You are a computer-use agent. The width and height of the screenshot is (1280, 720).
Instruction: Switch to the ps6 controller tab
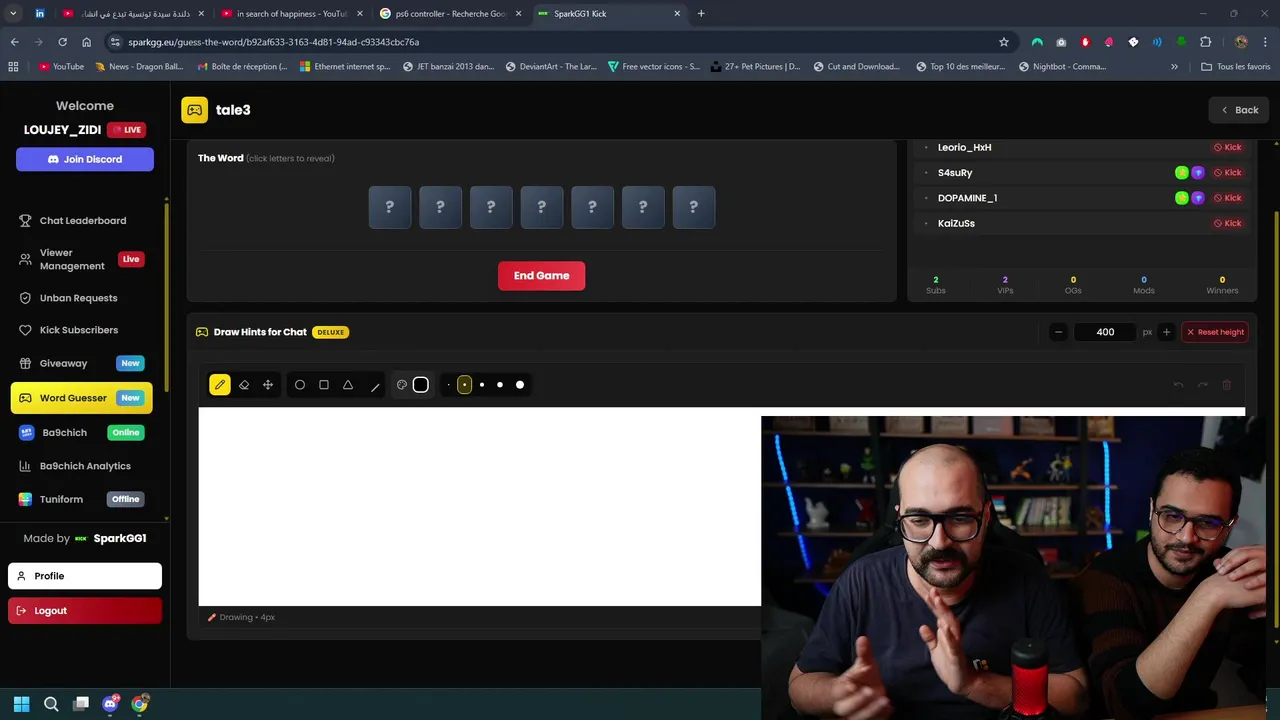coord(450,14)
